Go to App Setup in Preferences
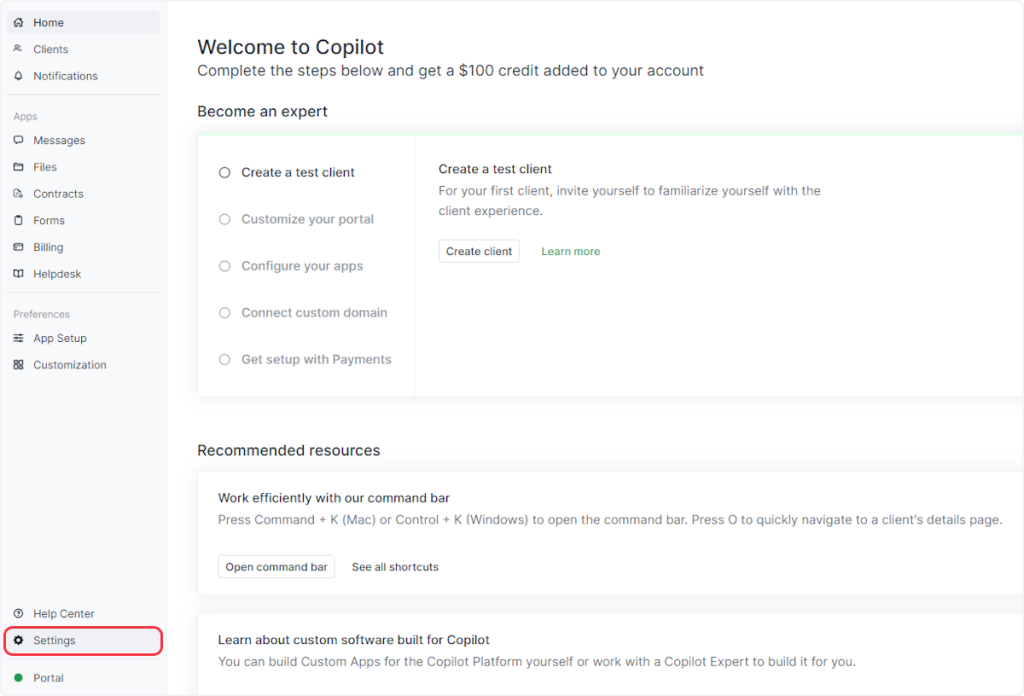The height and width of the screenshot is (696, 1024). coord(59,338)
